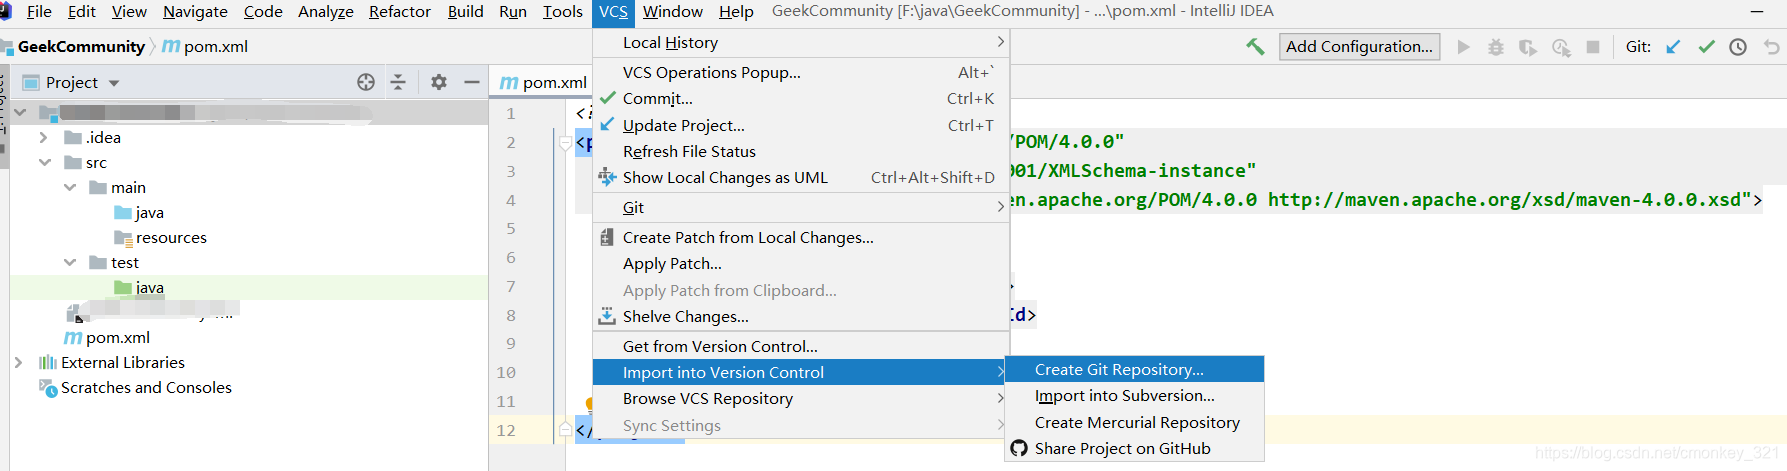This screenshot has width=1787, height=471.
Task: Click Apply Patch menu item
Action: coord(801,264)
